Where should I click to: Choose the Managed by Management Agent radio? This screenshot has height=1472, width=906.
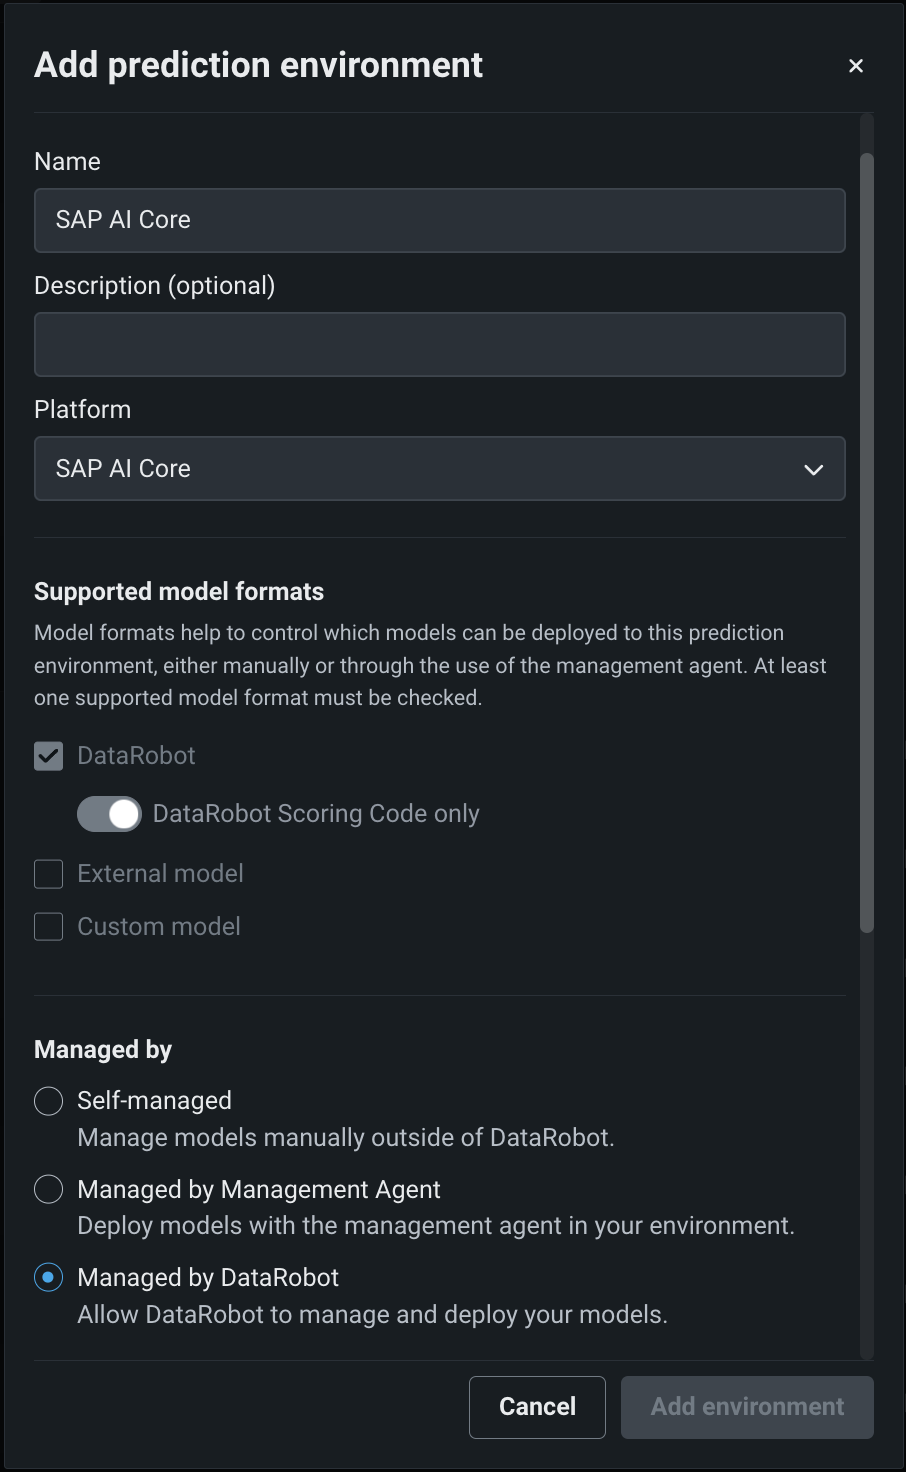(x=49, y=1189)
